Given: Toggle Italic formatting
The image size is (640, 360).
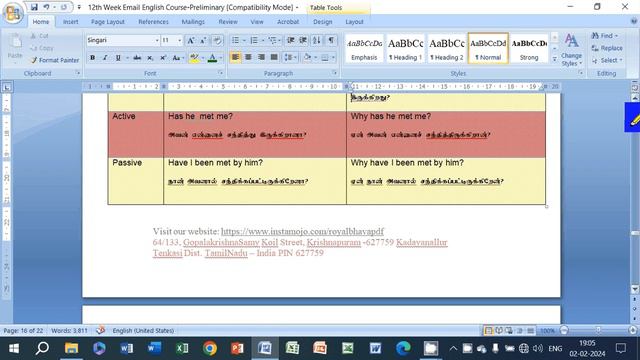Looking at the screenshot, I should click(105, 58).
